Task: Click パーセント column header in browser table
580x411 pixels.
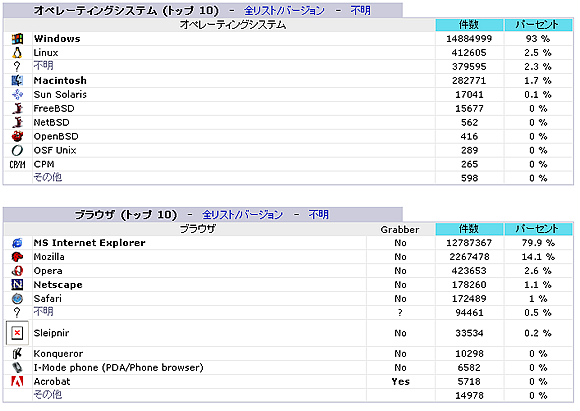Action: pos(538,229)
